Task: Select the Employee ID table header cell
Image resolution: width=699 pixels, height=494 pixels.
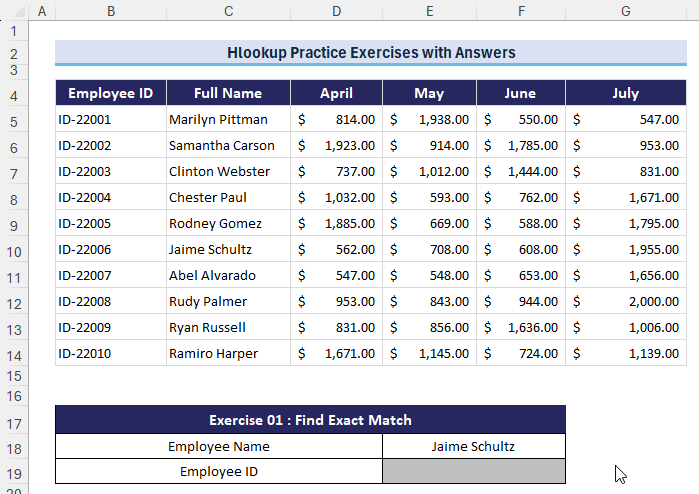Action: pos(110,93)
